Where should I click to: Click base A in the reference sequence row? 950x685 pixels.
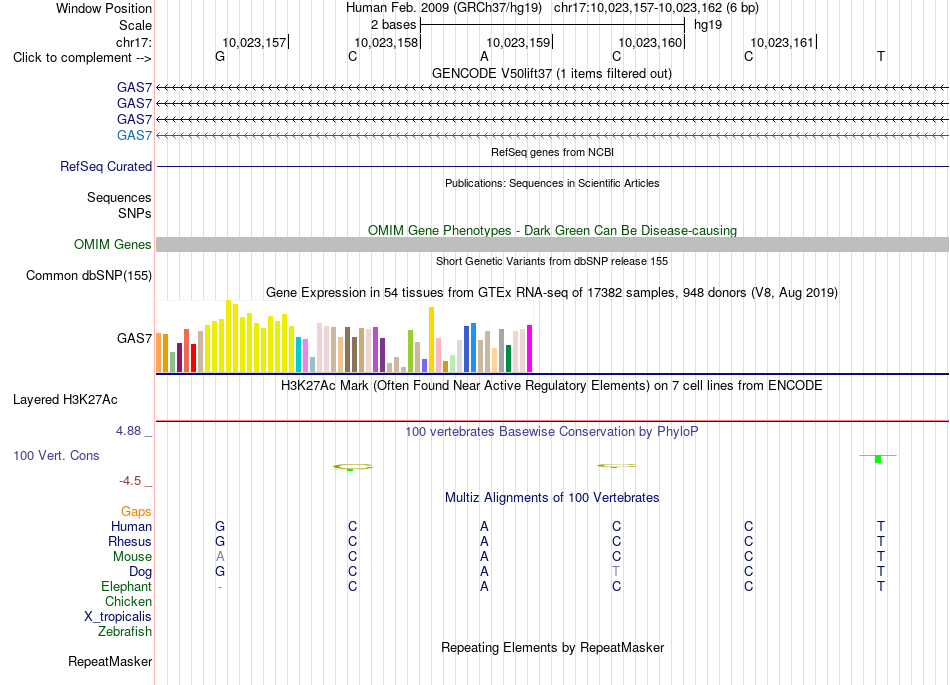point(484,56)
